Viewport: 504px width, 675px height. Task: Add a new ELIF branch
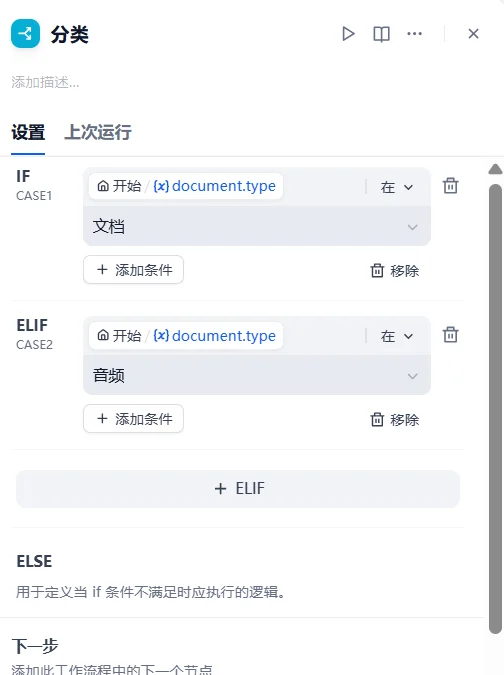(x=238, y=489)
